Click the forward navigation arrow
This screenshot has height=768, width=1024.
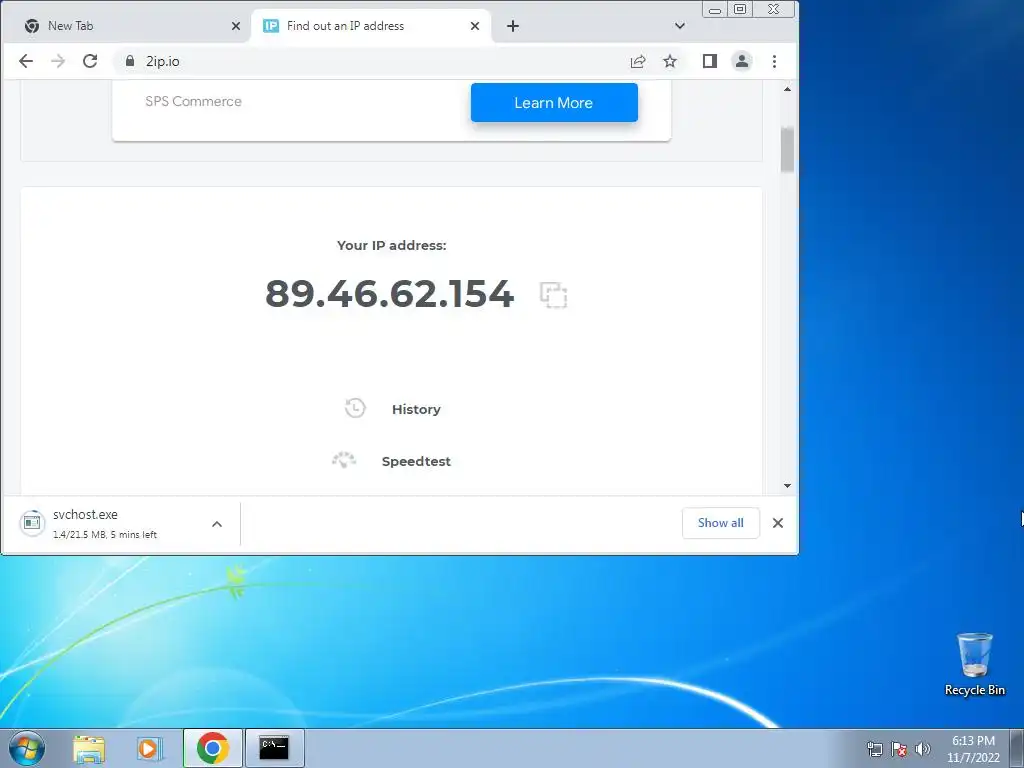point(58,61)
